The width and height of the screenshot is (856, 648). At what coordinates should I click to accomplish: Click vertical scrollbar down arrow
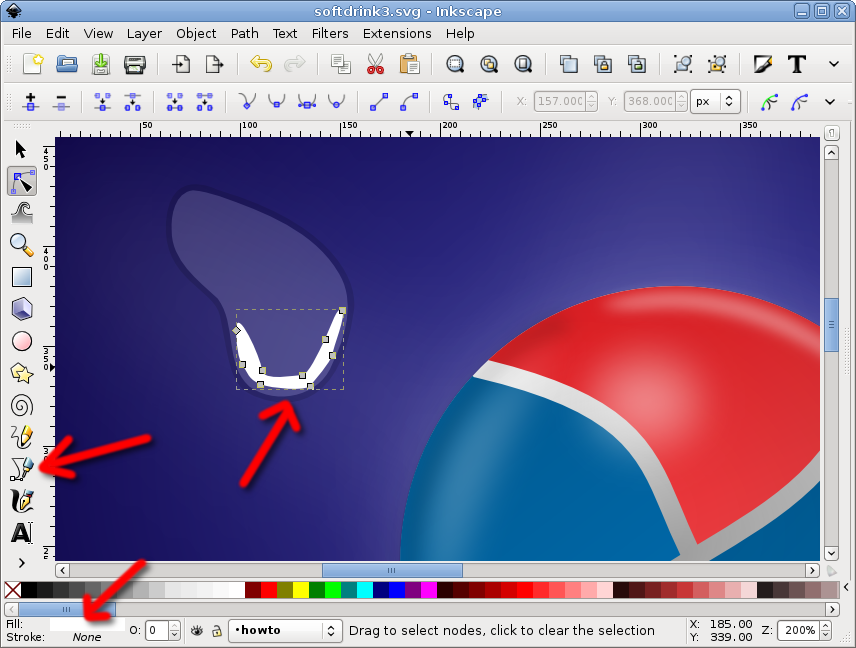(831, 553)
